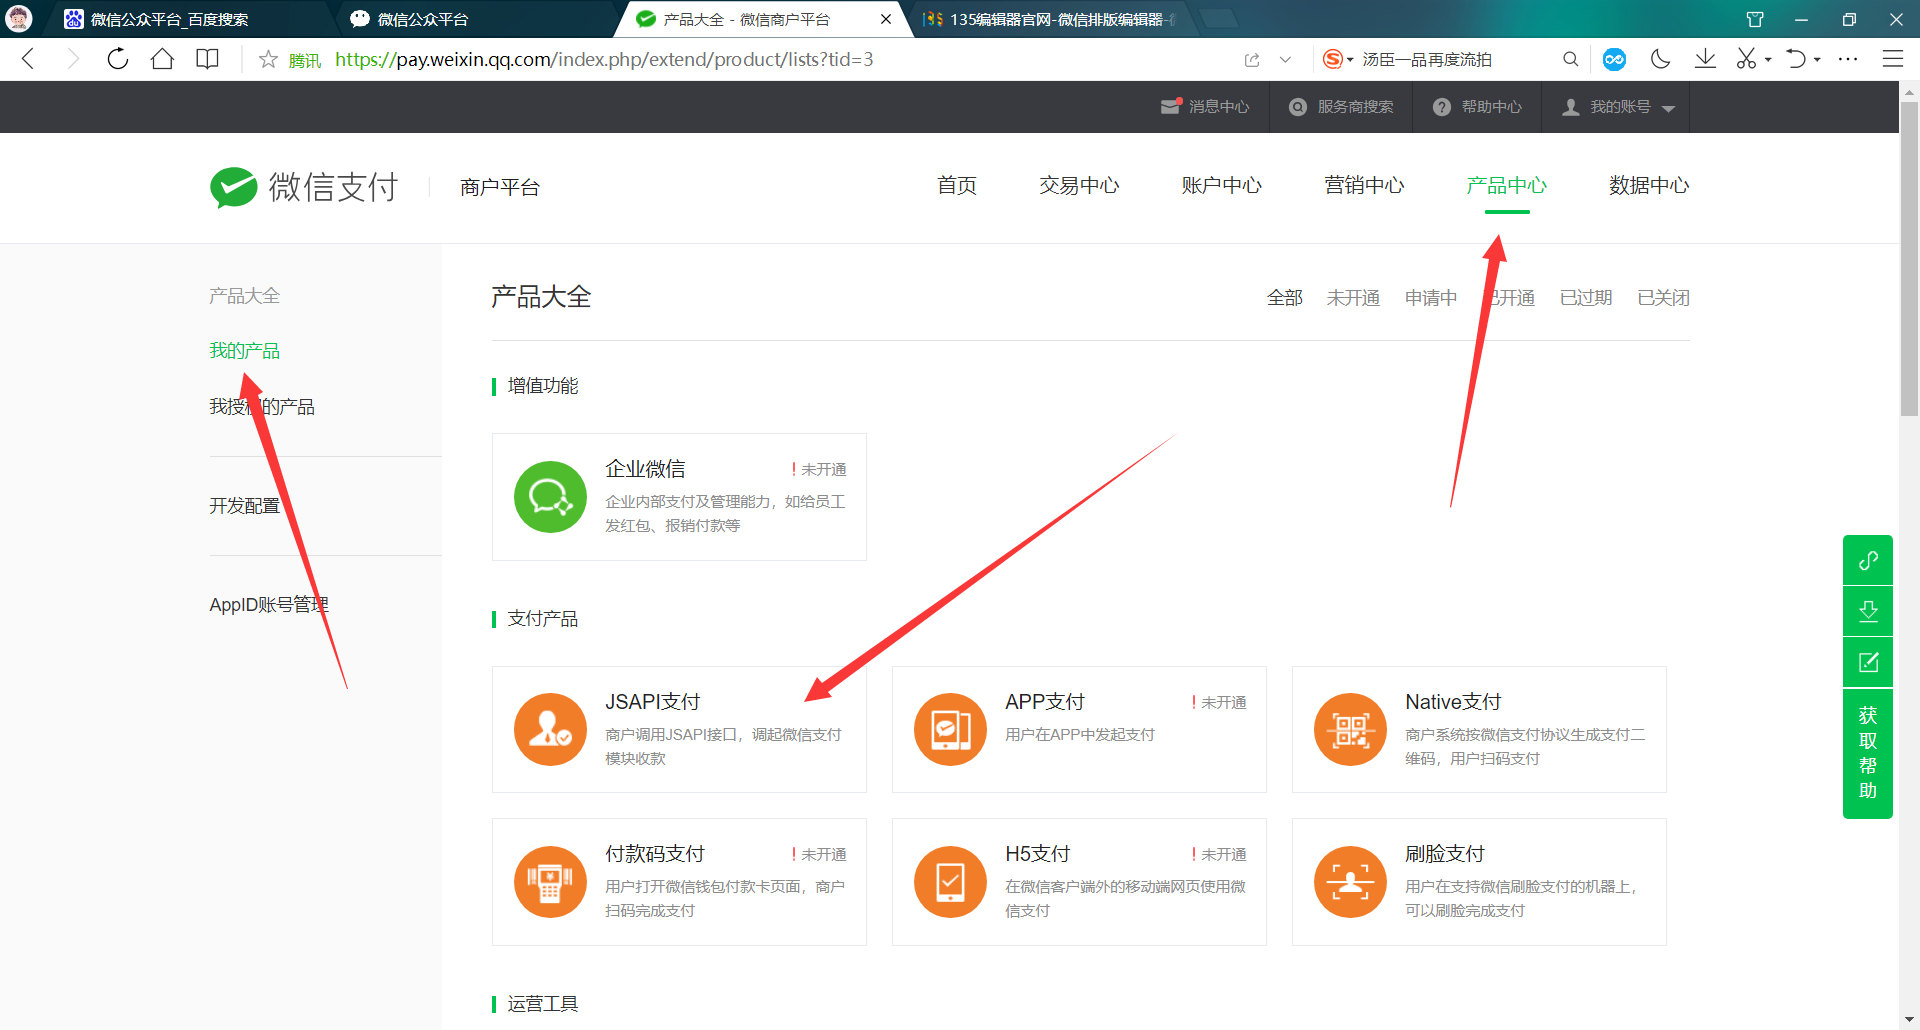Open the APP支付 orange icon
This screenshot has height=1030, width=1920.
[x=950, y=729]
